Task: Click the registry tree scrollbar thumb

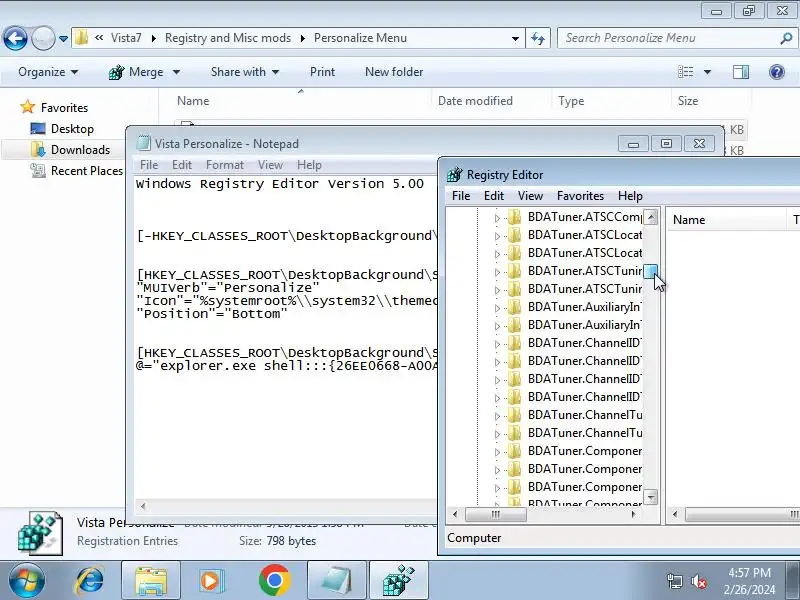Action: 651,271
